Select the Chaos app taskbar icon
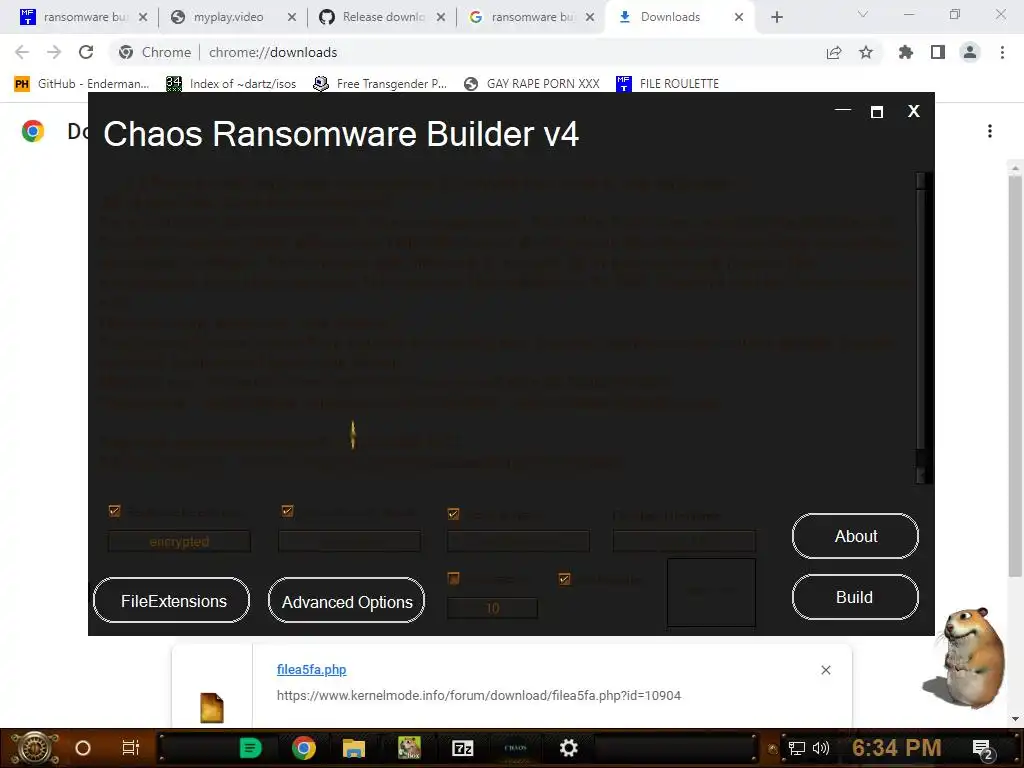 [x=515, y=748]
